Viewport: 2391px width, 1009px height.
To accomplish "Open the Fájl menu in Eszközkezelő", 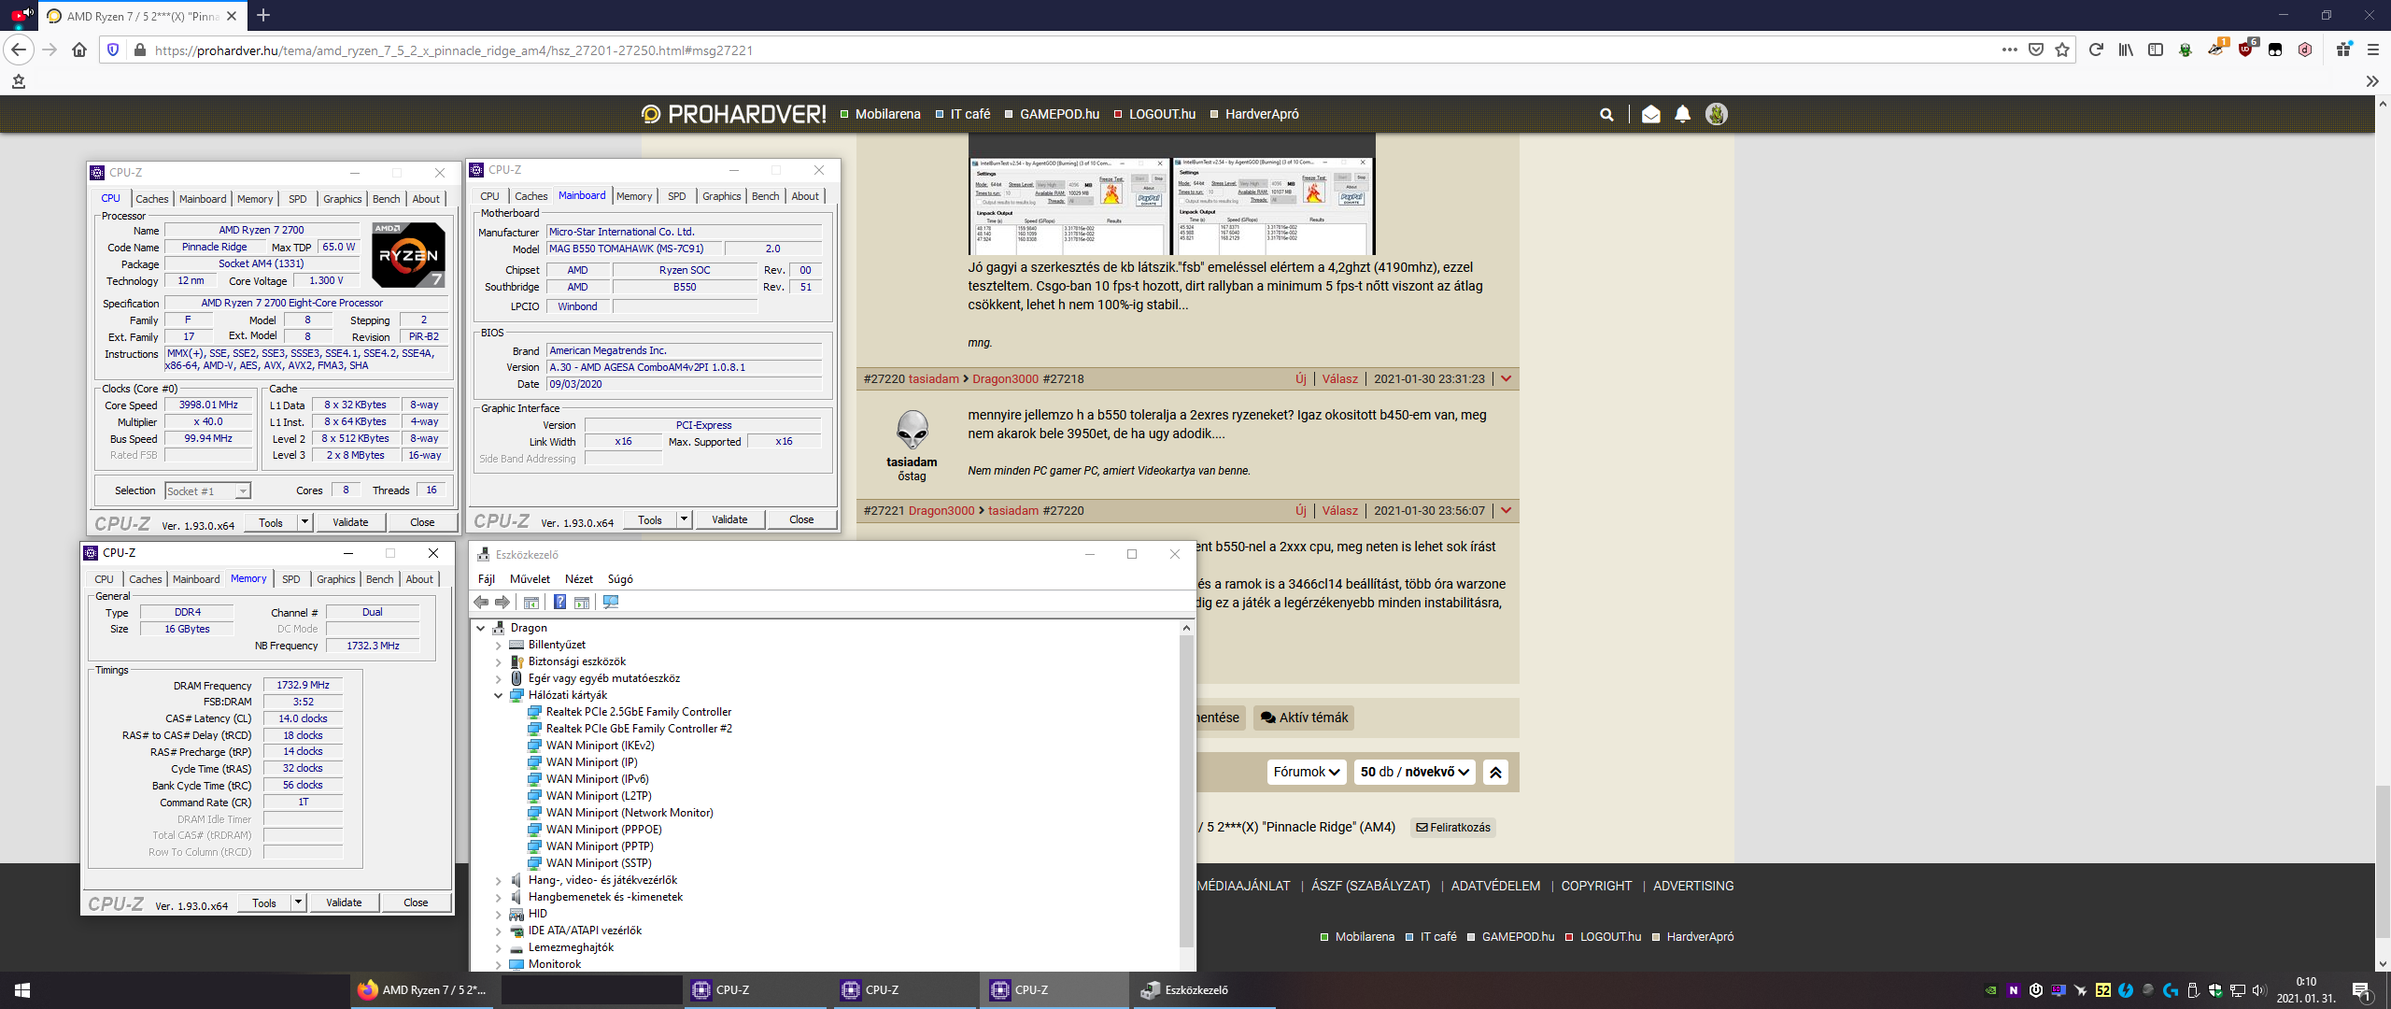I will click(486, 579).
